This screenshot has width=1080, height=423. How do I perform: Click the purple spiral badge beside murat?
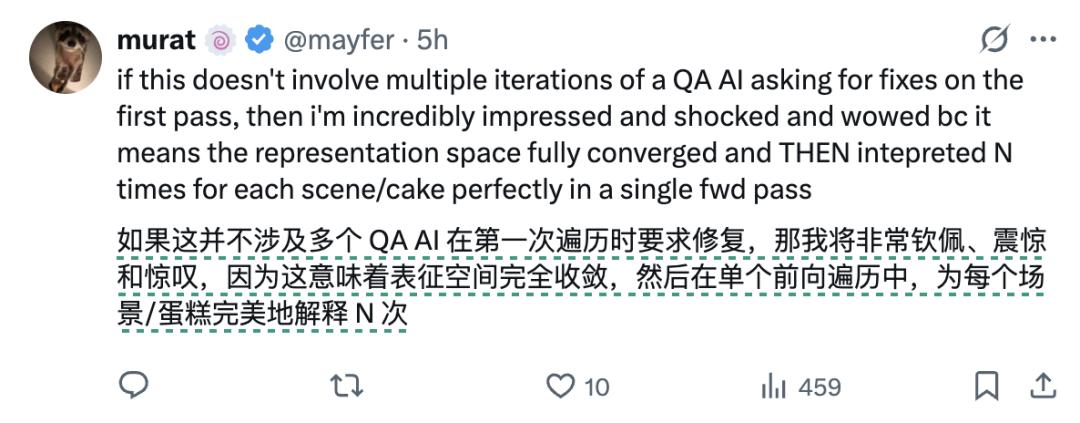[x=219, y=40]
